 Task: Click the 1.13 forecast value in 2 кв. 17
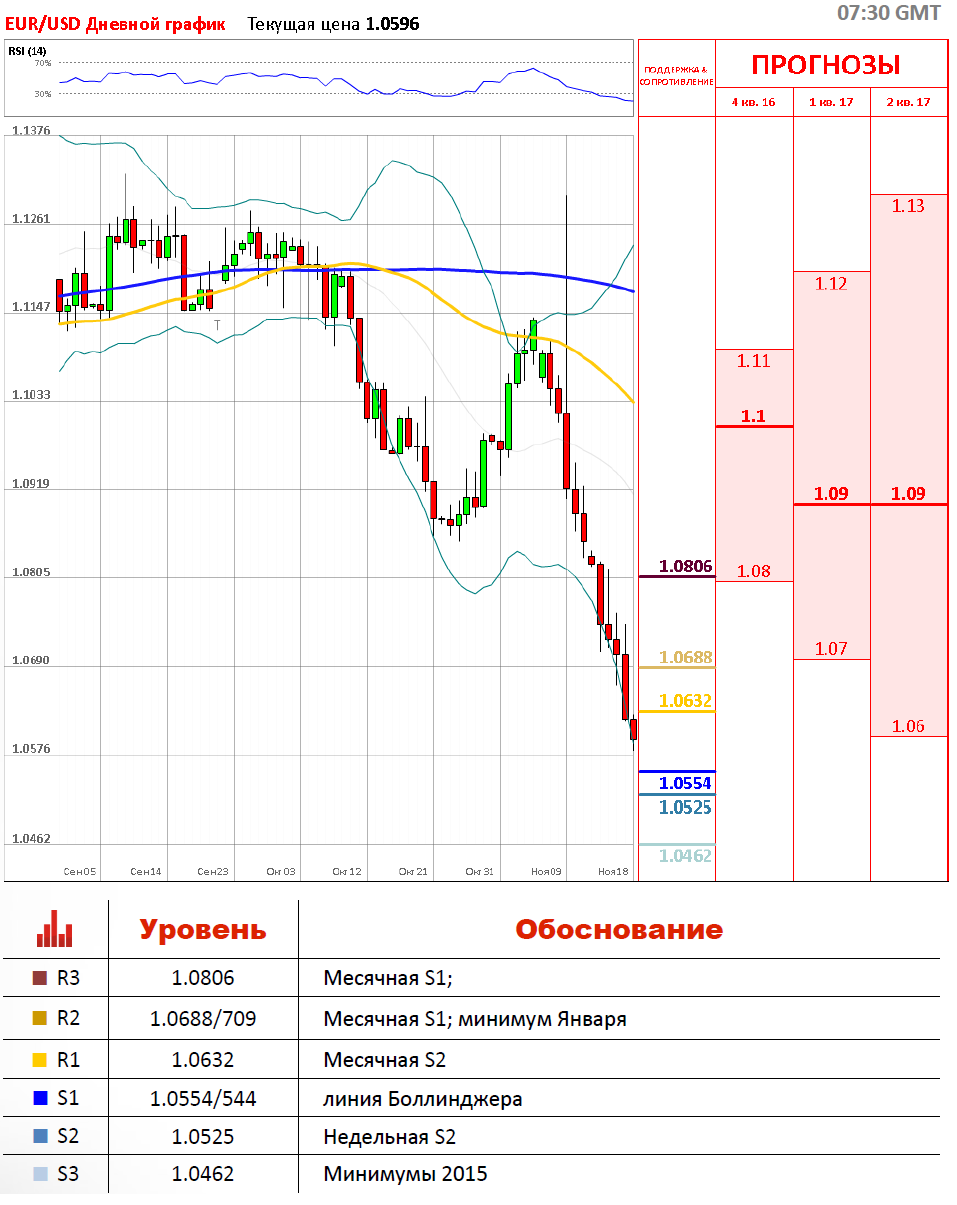point(908,206)
